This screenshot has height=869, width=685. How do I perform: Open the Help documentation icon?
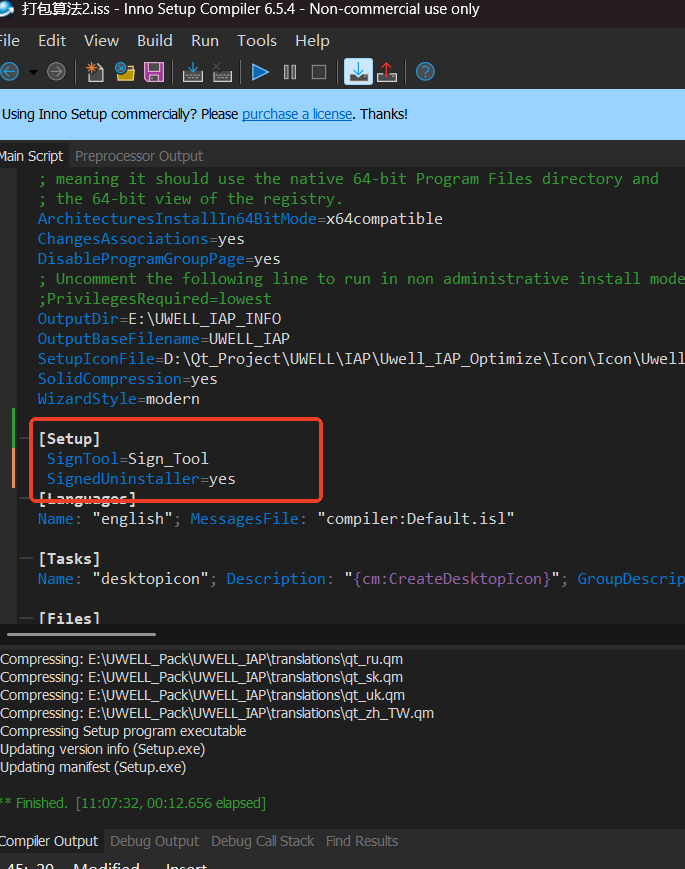(x=425, y=72)
